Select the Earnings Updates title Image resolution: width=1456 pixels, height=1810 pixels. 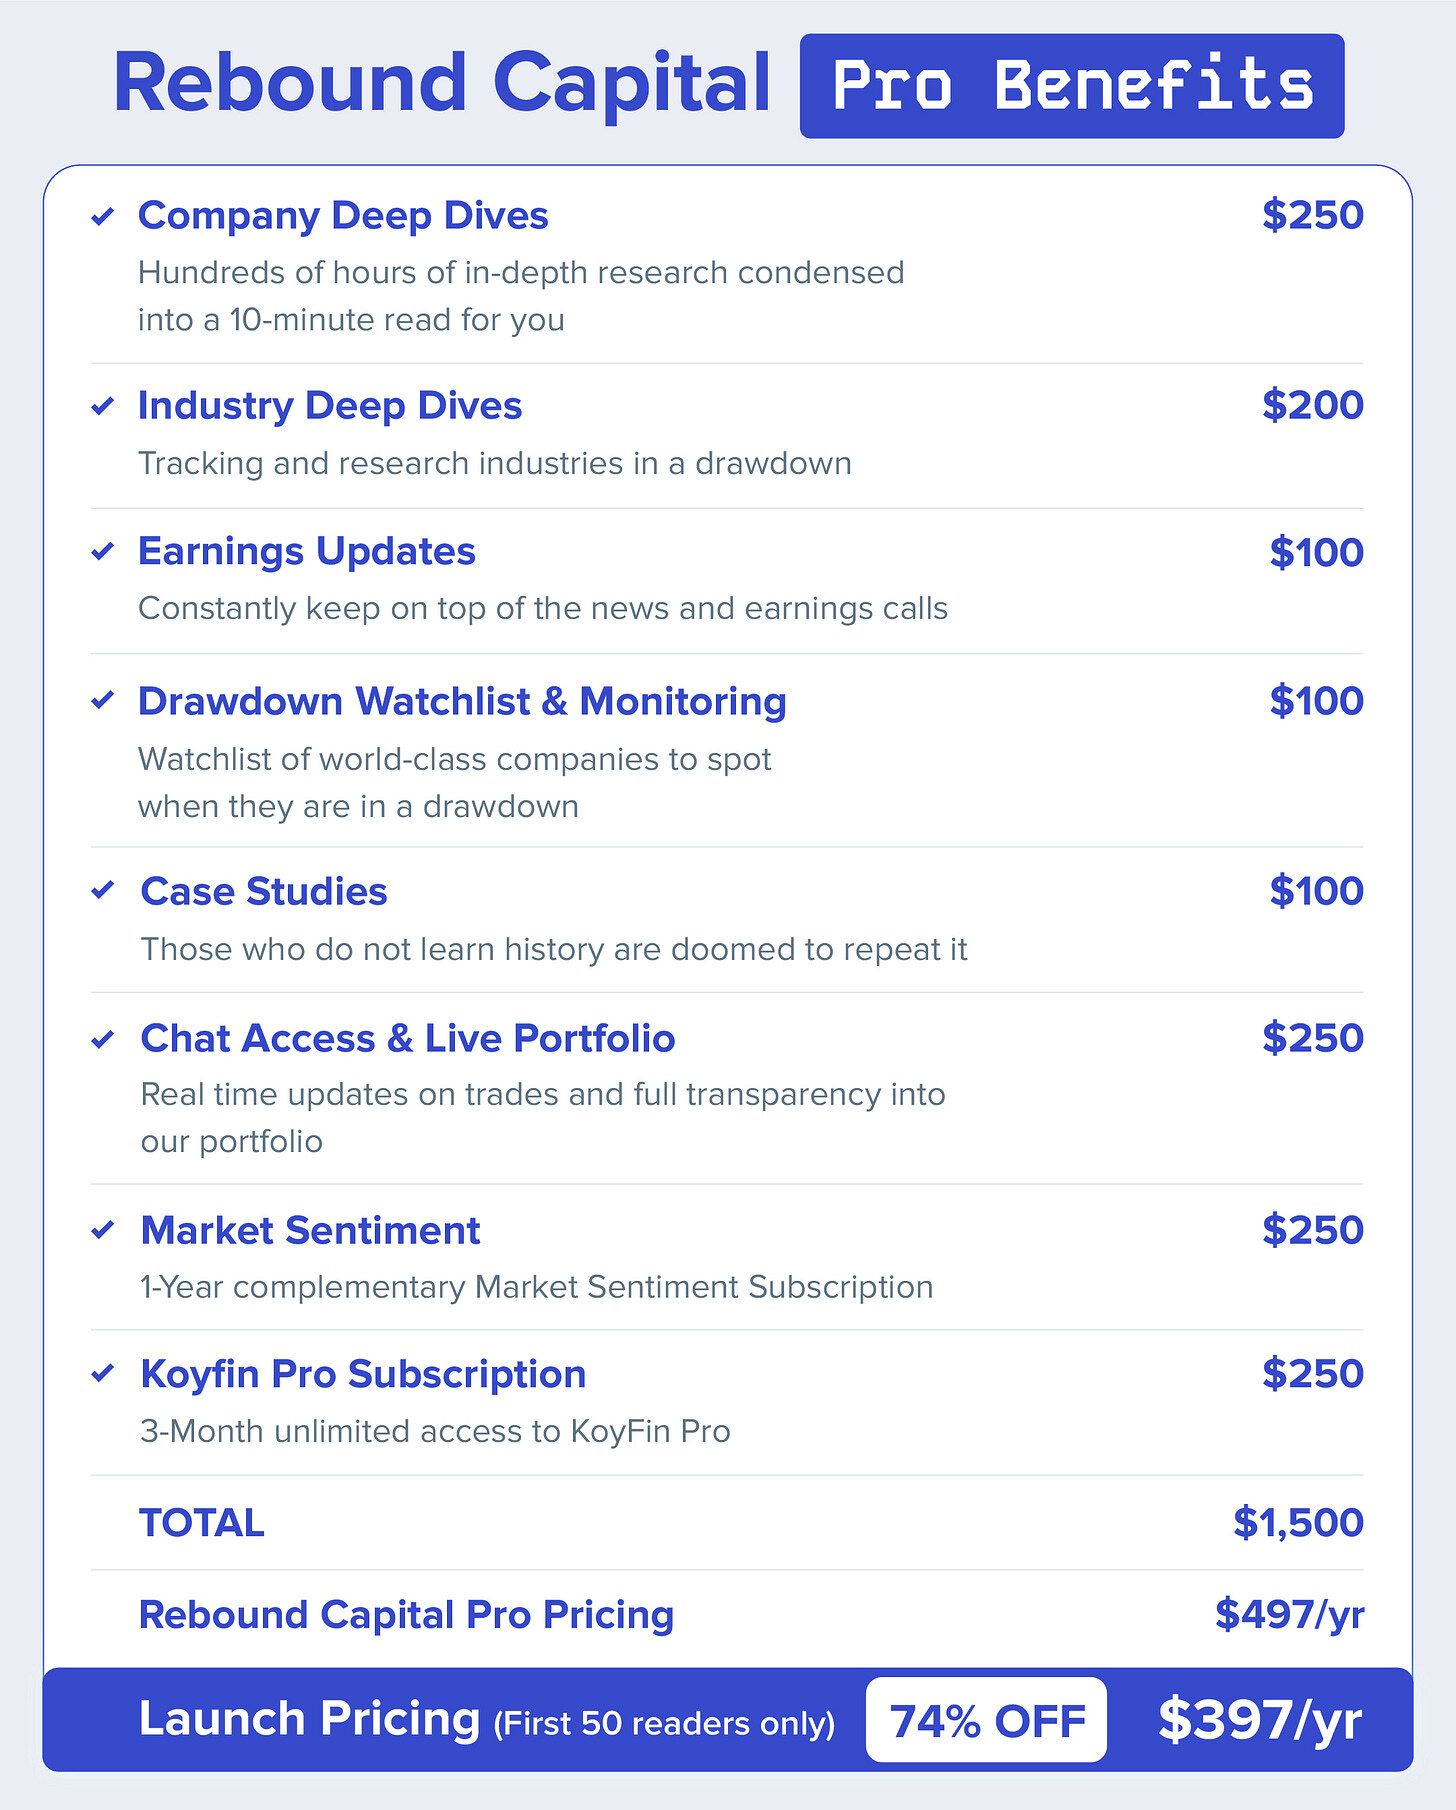[306, 552]
